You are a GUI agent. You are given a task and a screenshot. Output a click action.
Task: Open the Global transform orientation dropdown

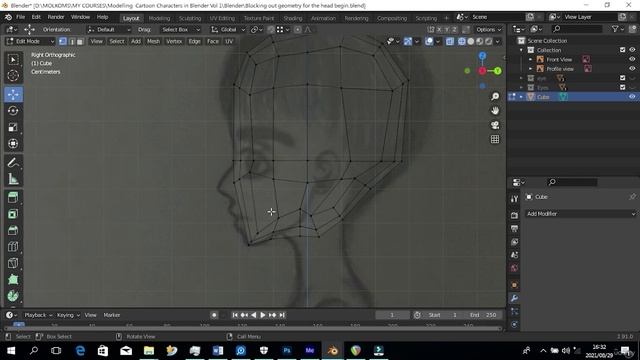[x=228, y=29]
